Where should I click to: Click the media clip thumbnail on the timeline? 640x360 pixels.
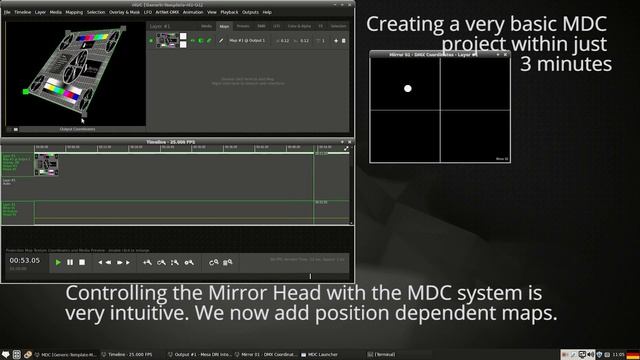[x=47, y=164]
